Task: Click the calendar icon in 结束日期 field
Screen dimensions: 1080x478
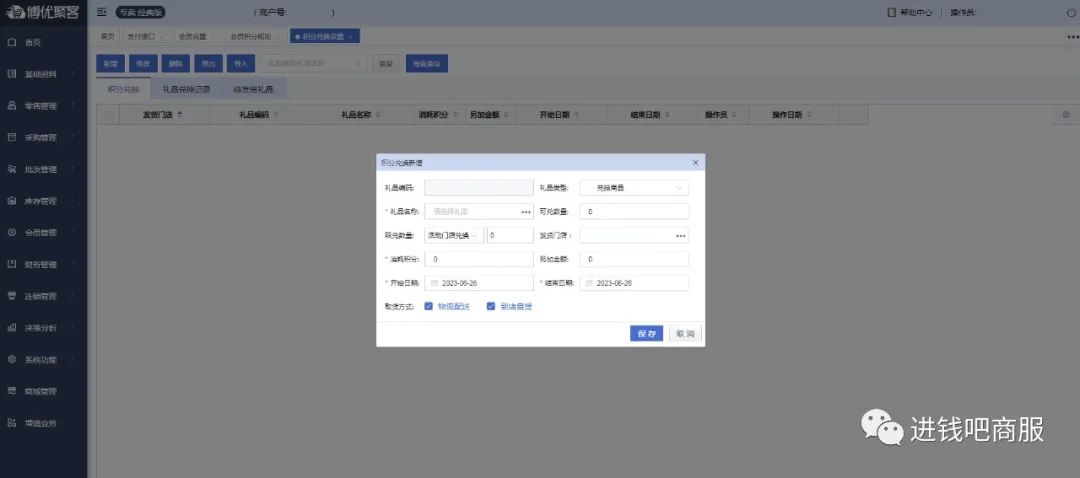Action: tap(589, 283)
